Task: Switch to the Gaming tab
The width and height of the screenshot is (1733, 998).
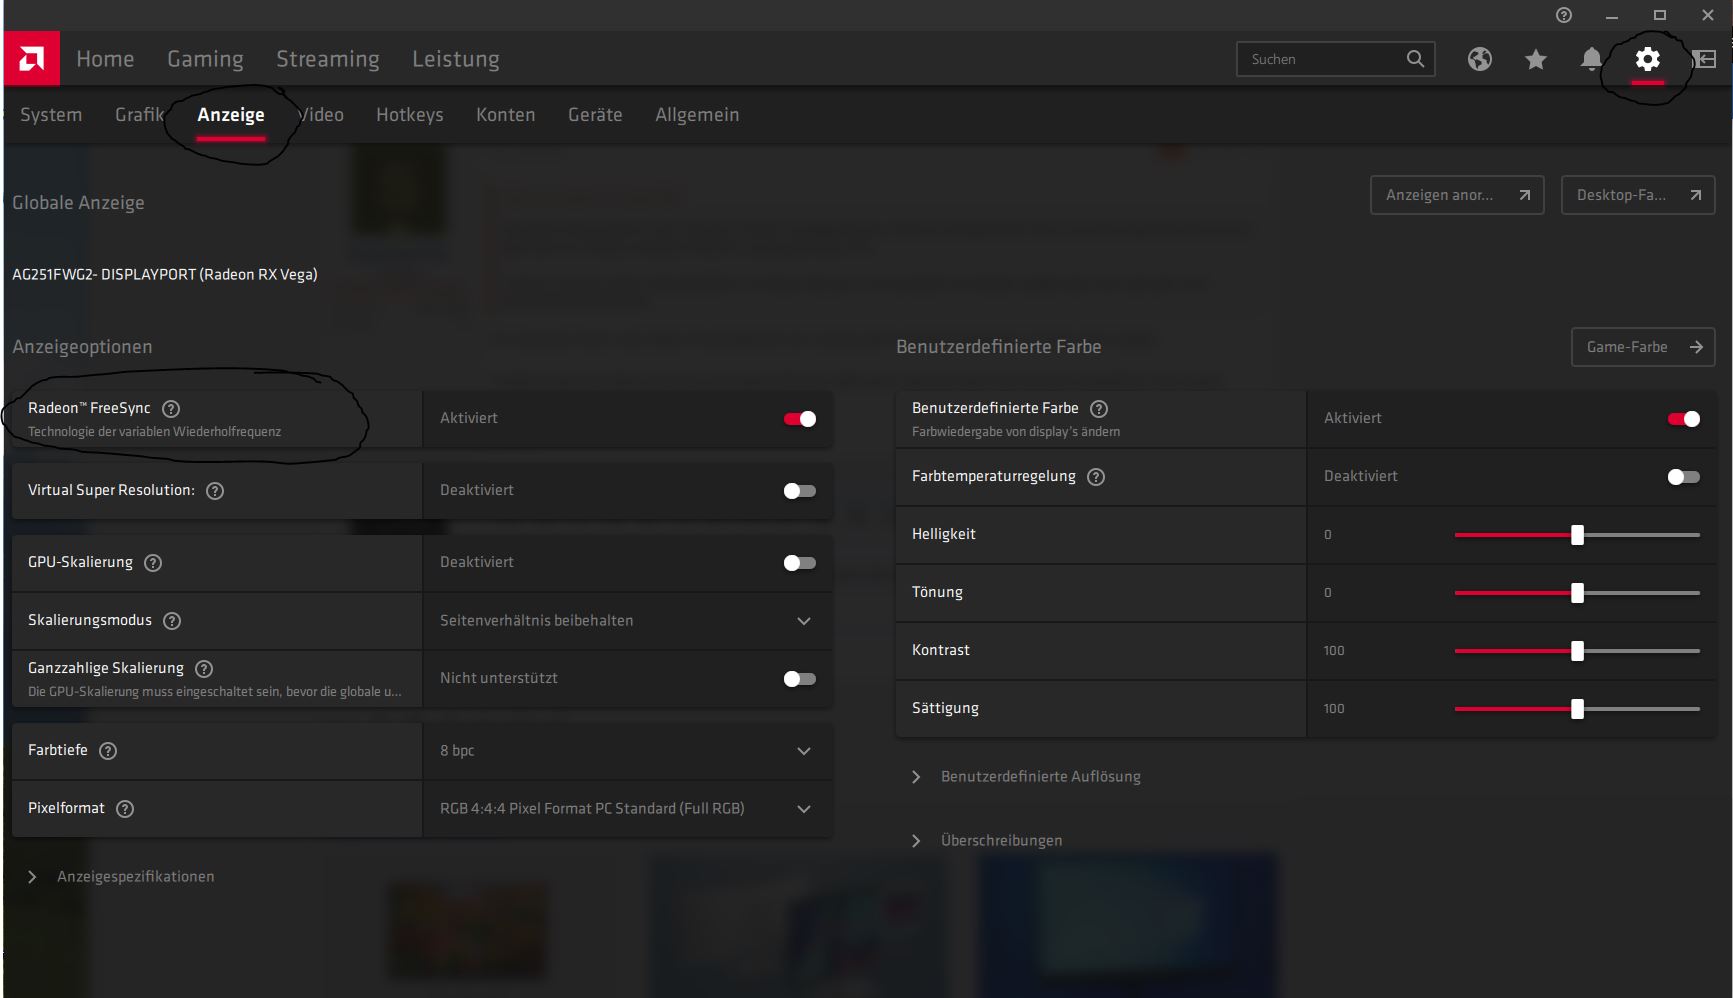Action: [205, 59]
